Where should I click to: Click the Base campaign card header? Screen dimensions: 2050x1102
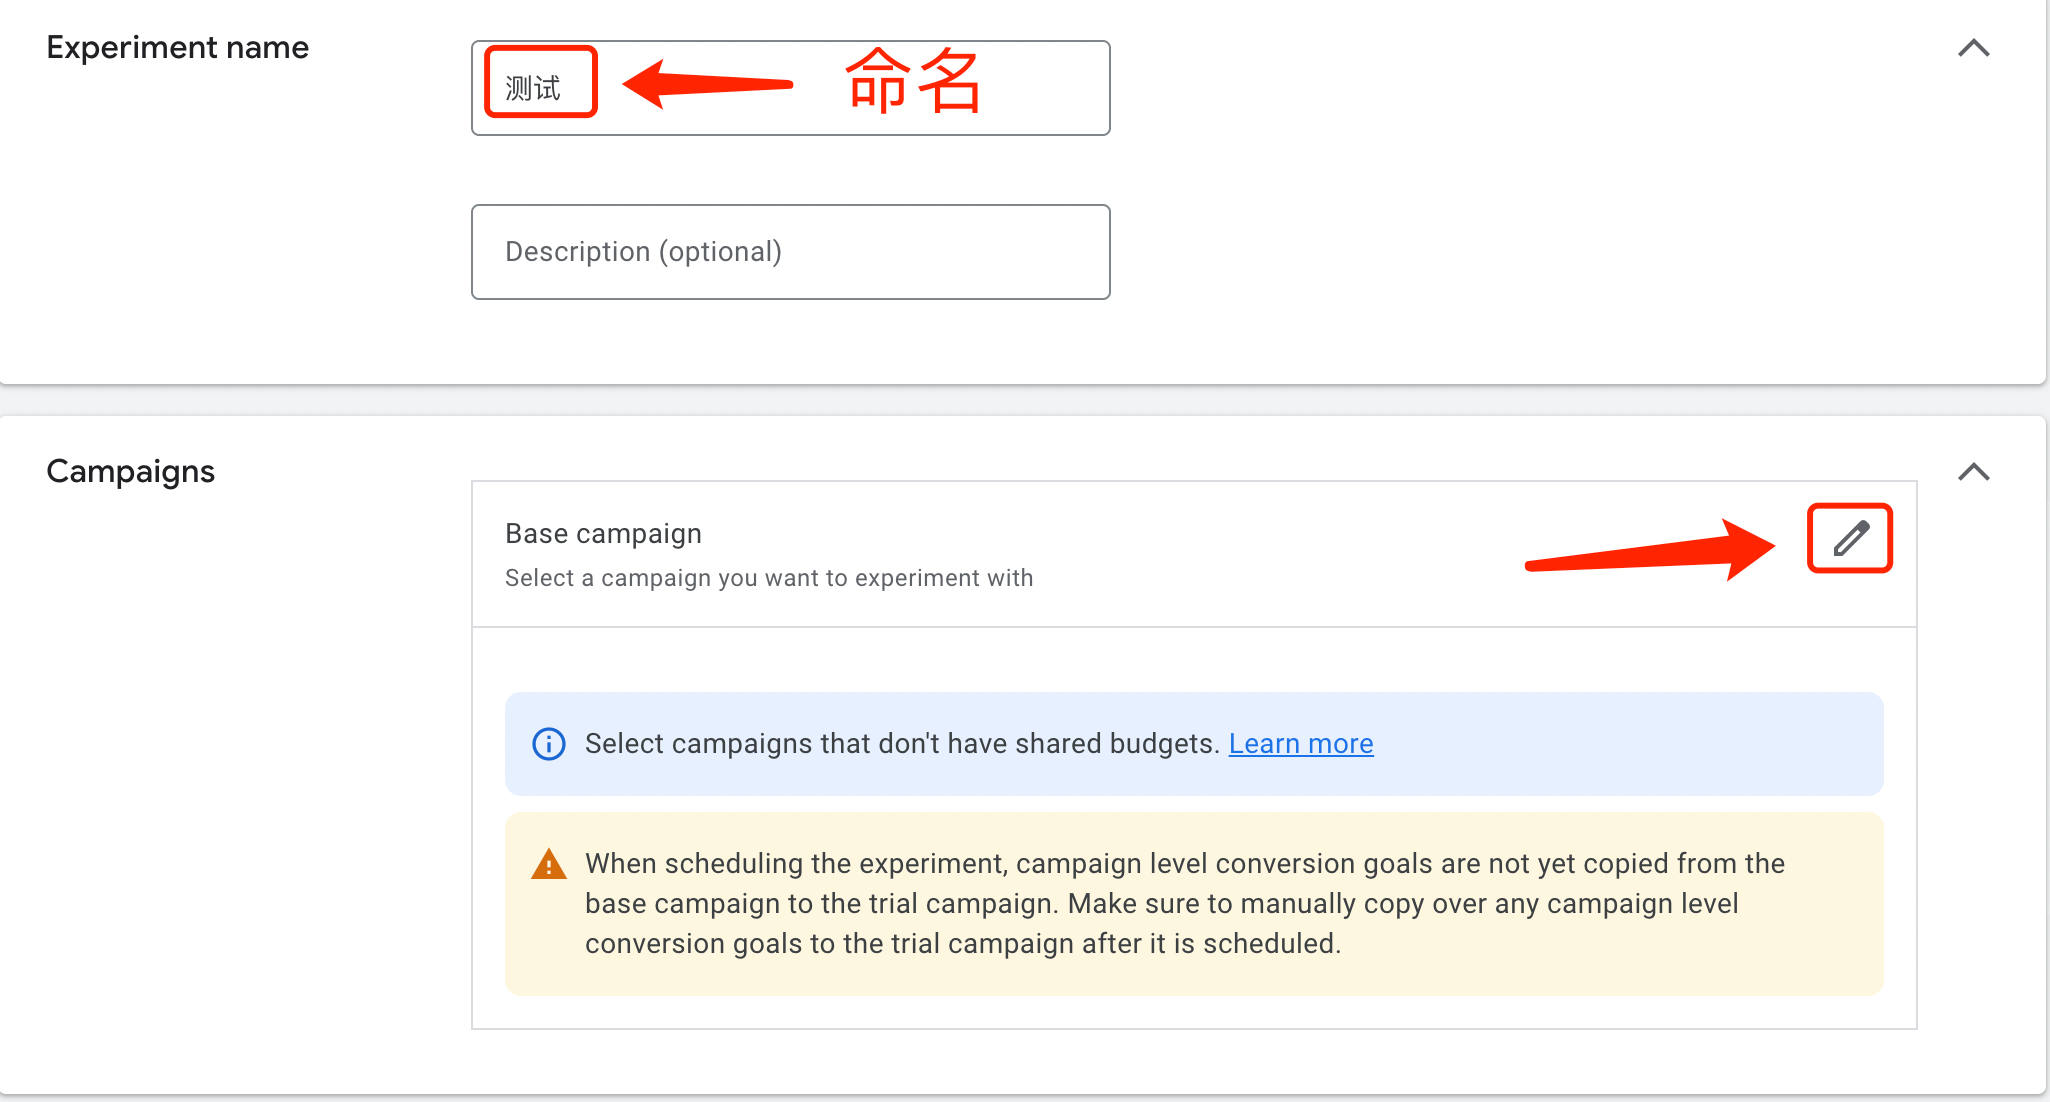603,533
